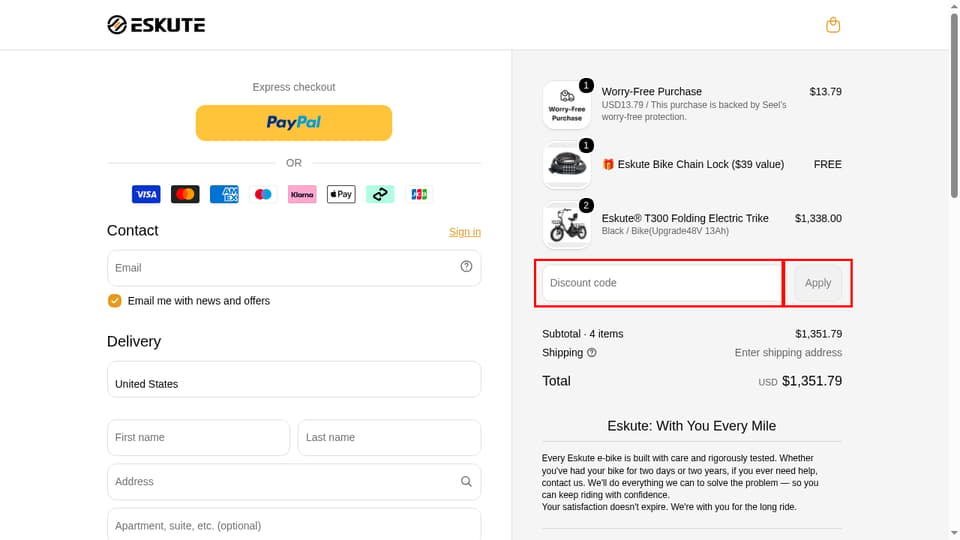Click the 'FREE' price label

point(828,164)
